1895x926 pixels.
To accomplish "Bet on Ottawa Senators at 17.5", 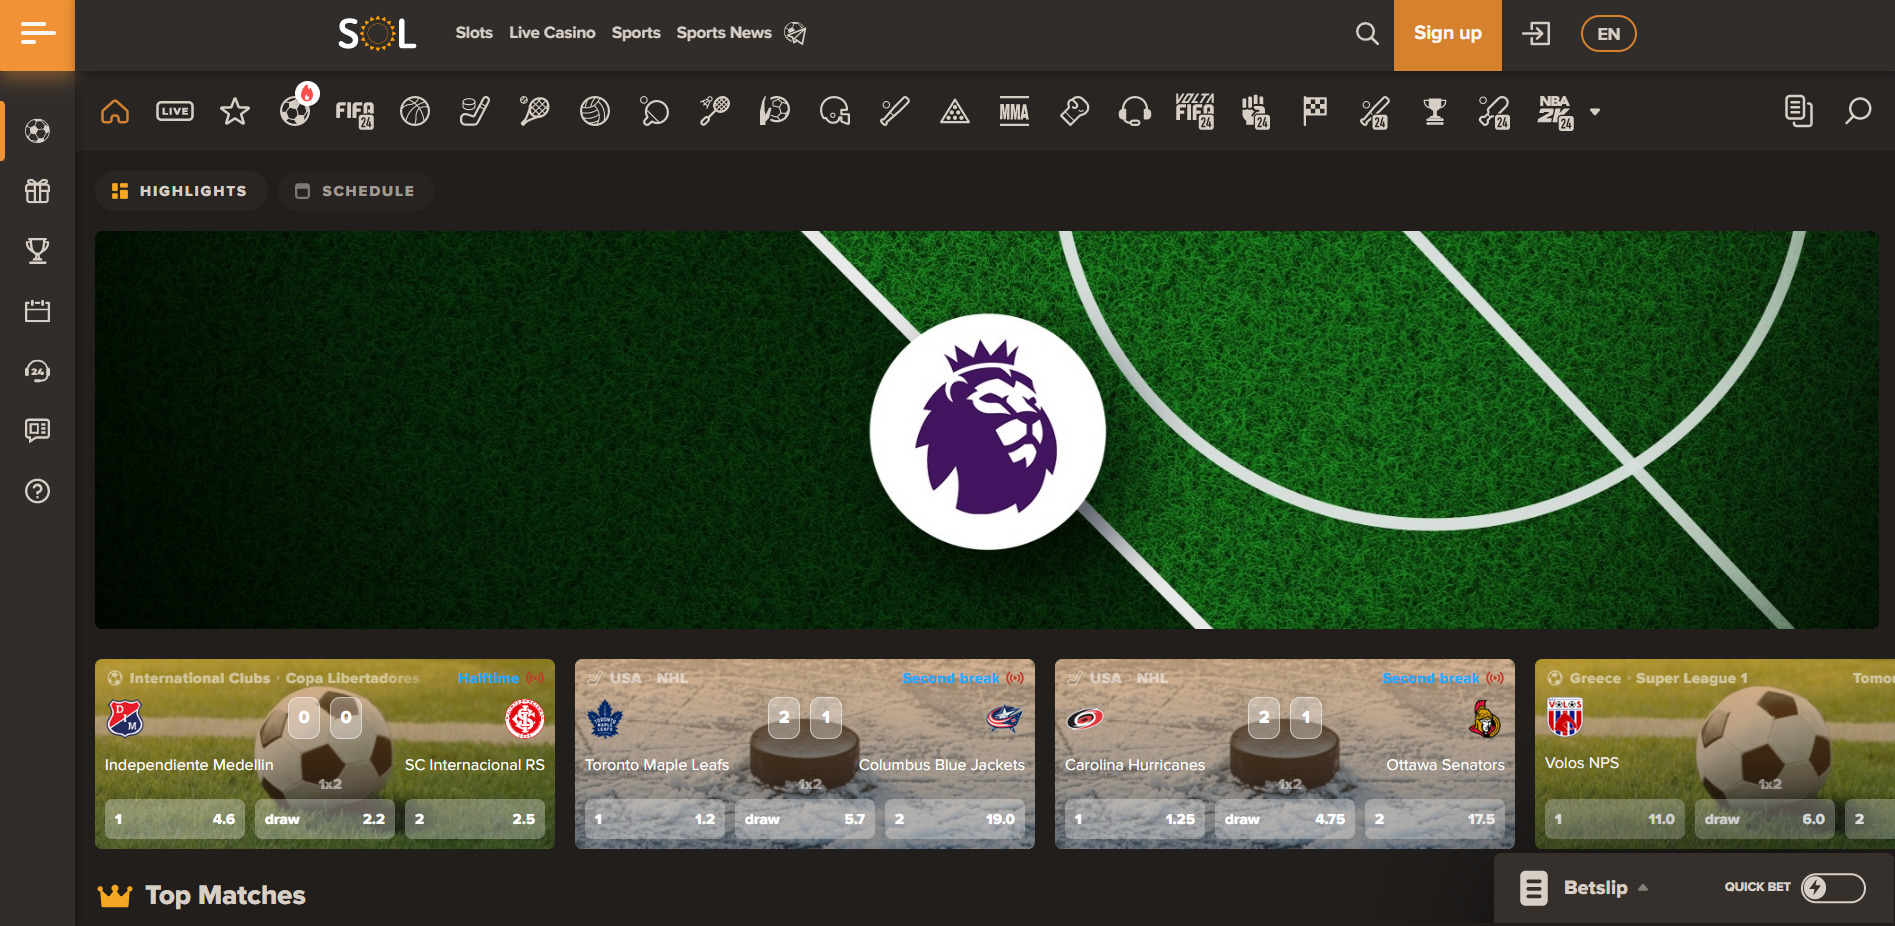I will coord(1435,819).
